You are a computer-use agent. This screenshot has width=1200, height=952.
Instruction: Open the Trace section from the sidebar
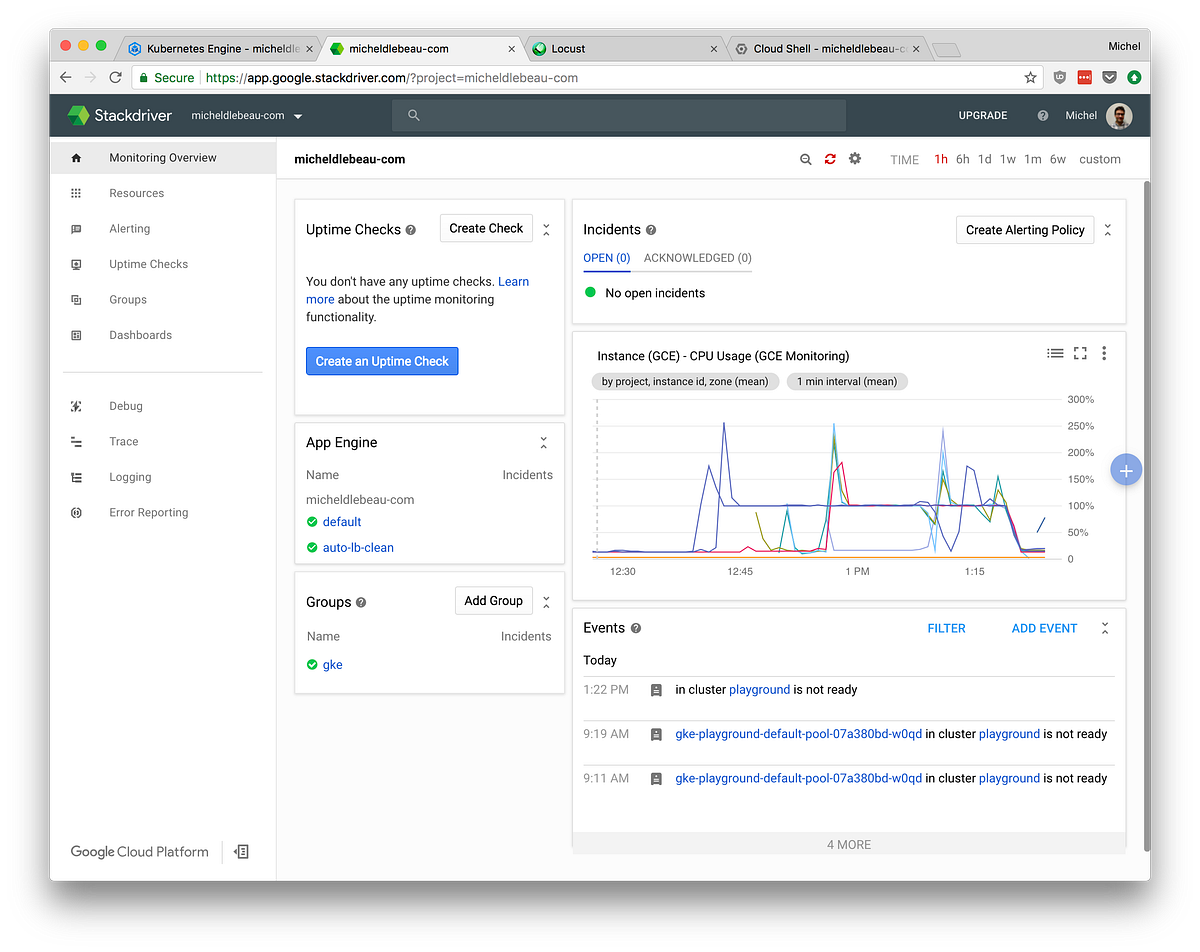pos(123,441)
